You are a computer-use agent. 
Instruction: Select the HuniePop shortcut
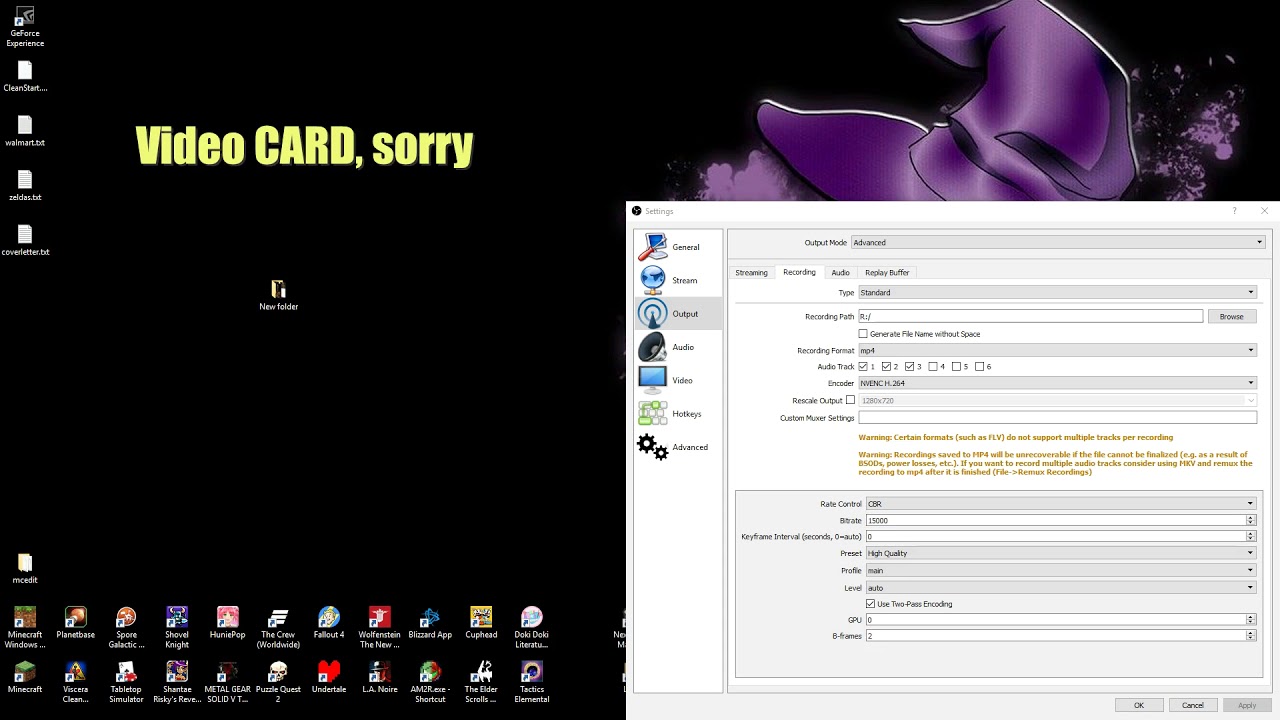coord(228,624)
